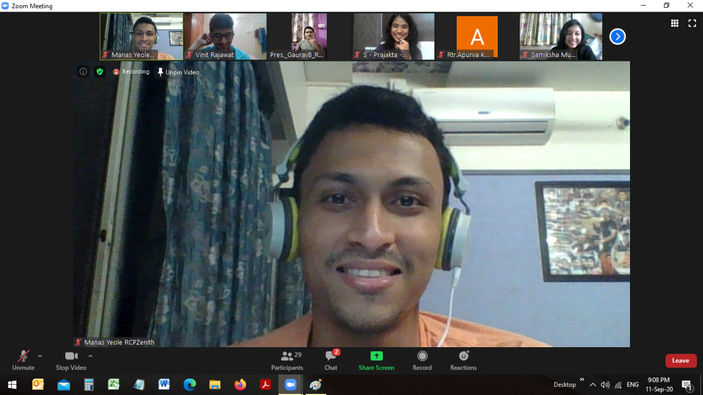Unpin the pinned video

(x=178, y=72)
